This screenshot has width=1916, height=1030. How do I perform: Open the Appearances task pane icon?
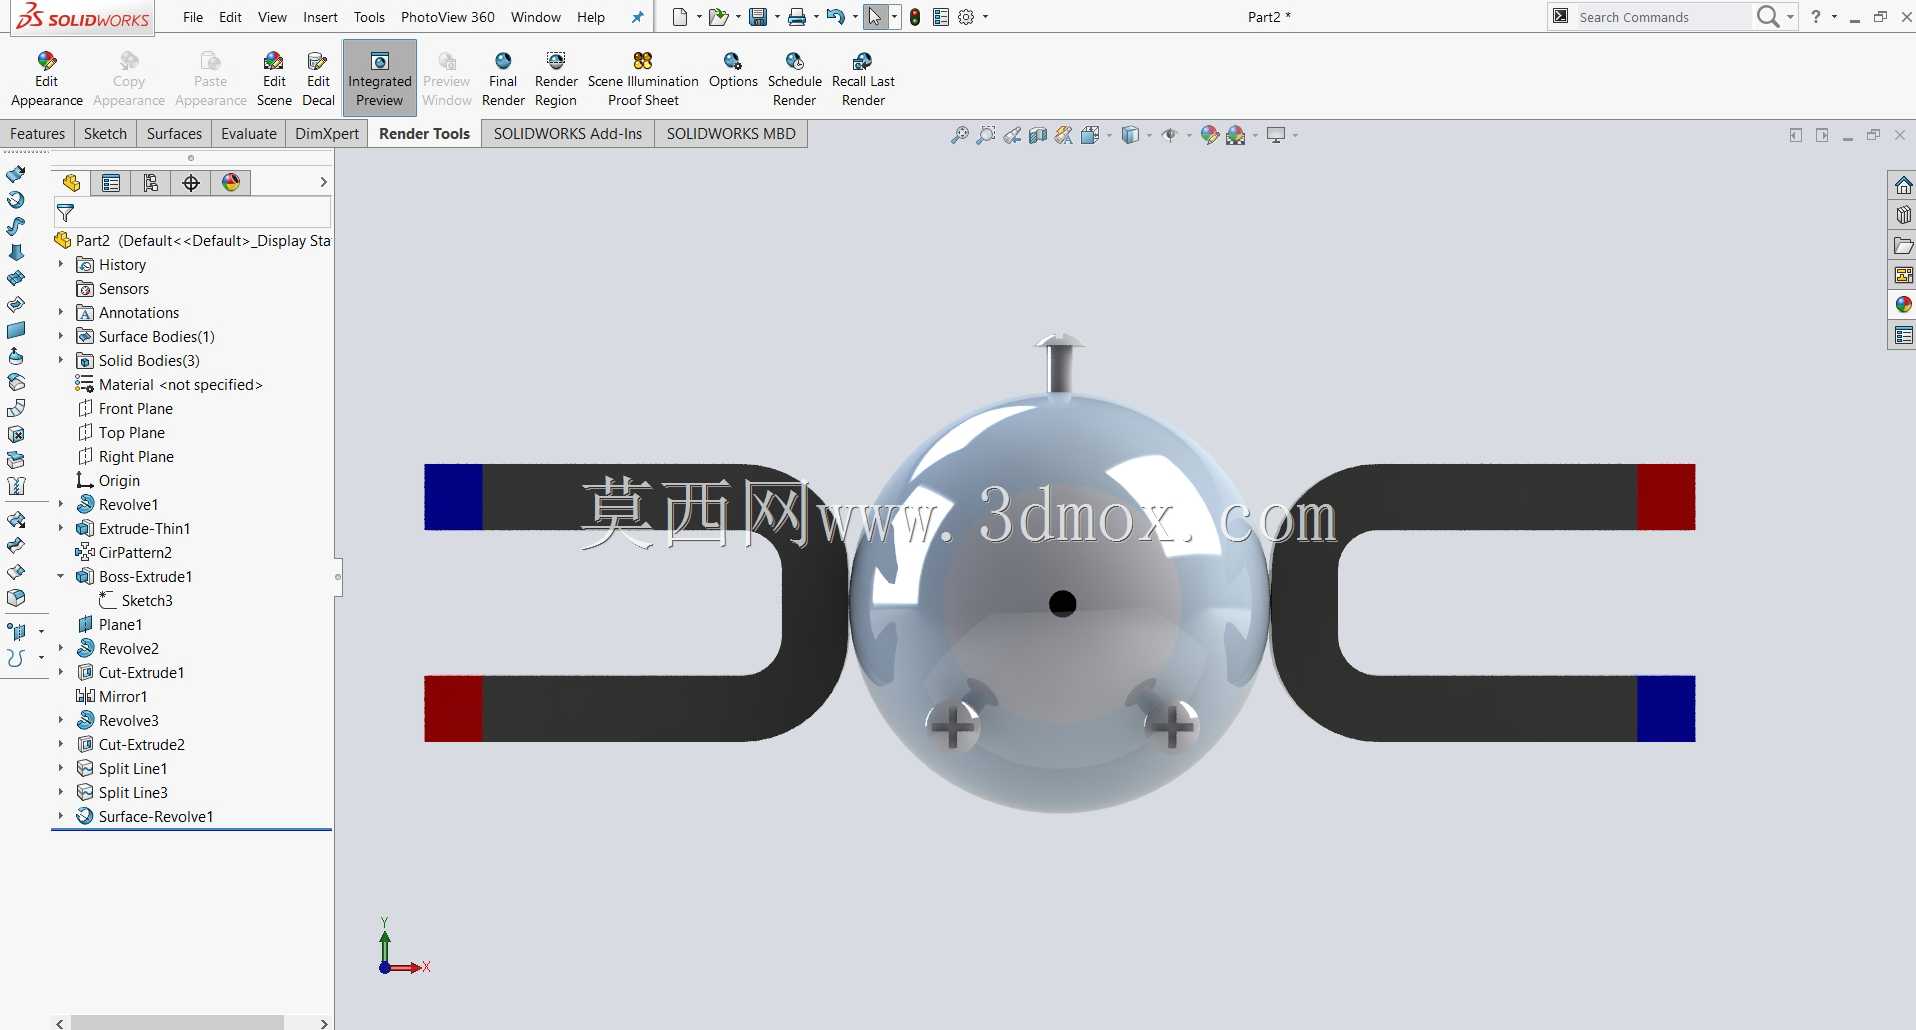(1903, 305)
